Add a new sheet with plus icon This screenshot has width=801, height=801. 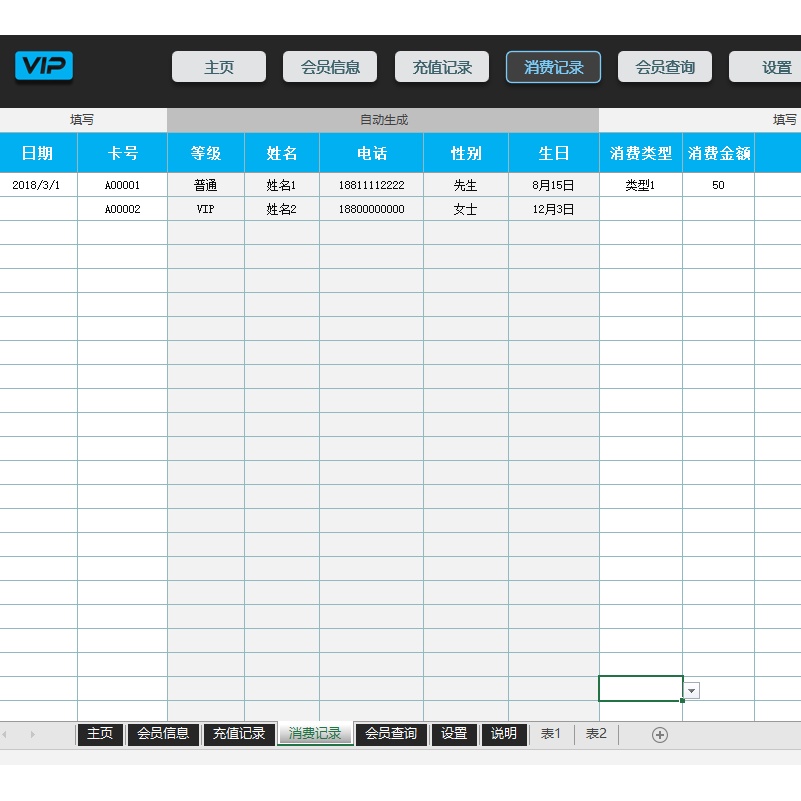point(659,735)
